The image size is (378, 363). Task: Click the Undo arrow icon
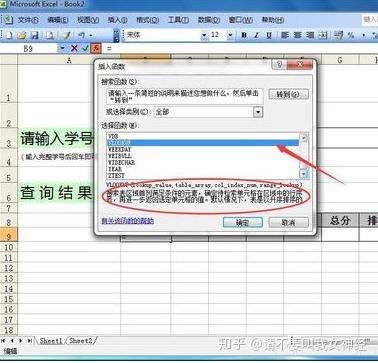82,35
